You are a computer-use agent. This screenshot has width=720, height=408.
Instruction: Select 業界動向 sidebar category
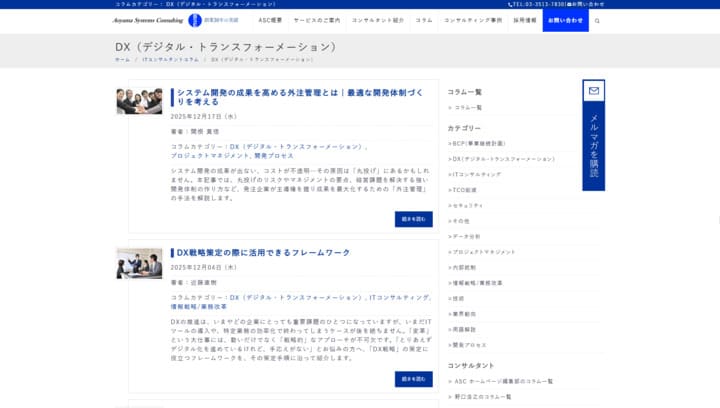[x=462, y=314]
